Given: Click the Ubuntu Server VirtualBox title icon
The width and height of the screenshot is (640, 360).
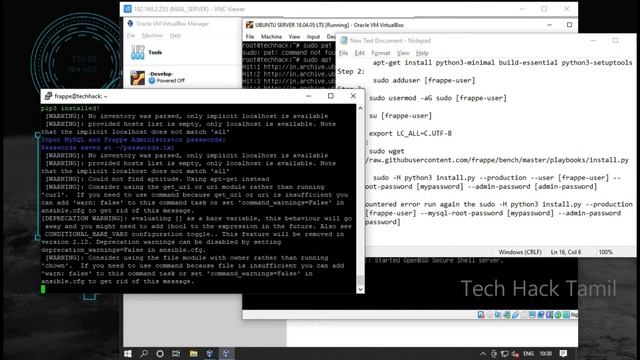Looking at the screenshot, I should 249,25.
